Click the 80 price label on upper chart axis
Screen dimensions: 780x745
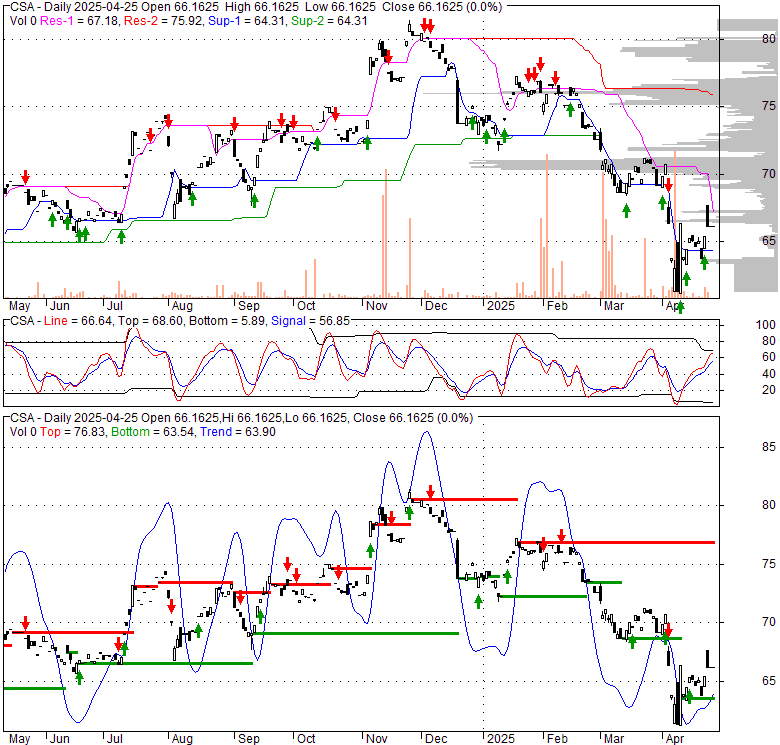coord(769,38)
